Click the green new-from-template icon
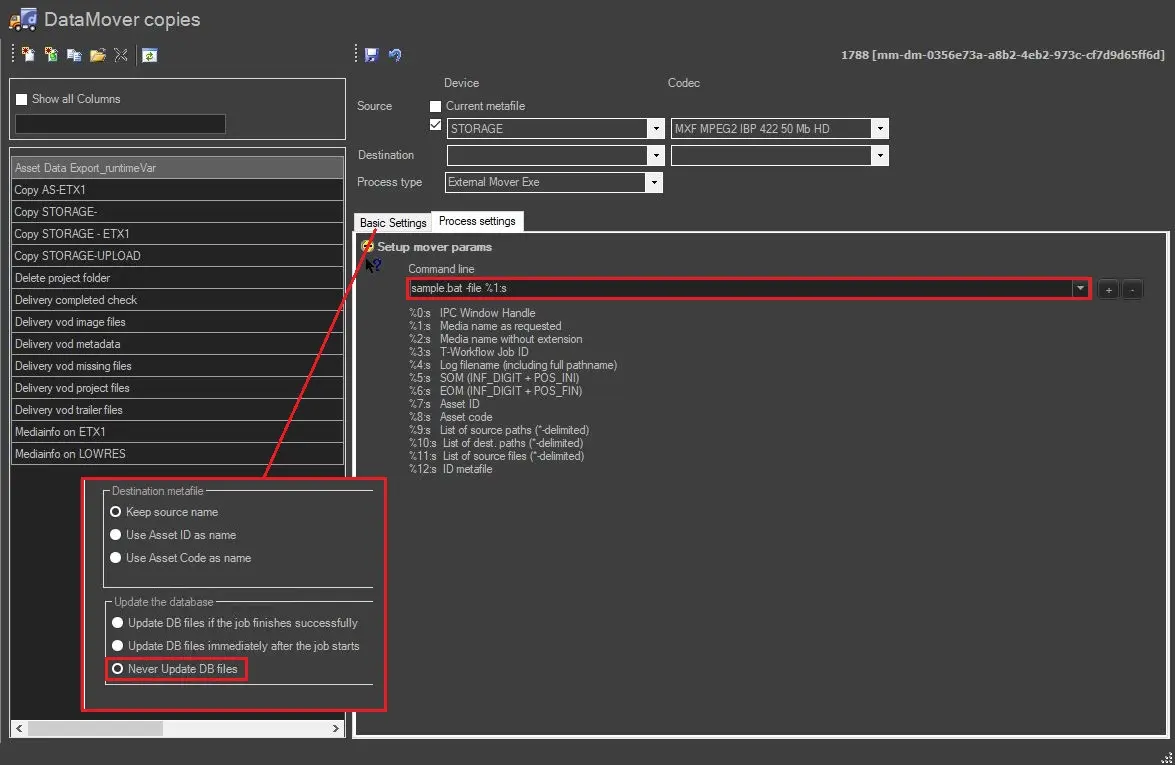This screenshot has width=1175, height=765. click(51, 55)
